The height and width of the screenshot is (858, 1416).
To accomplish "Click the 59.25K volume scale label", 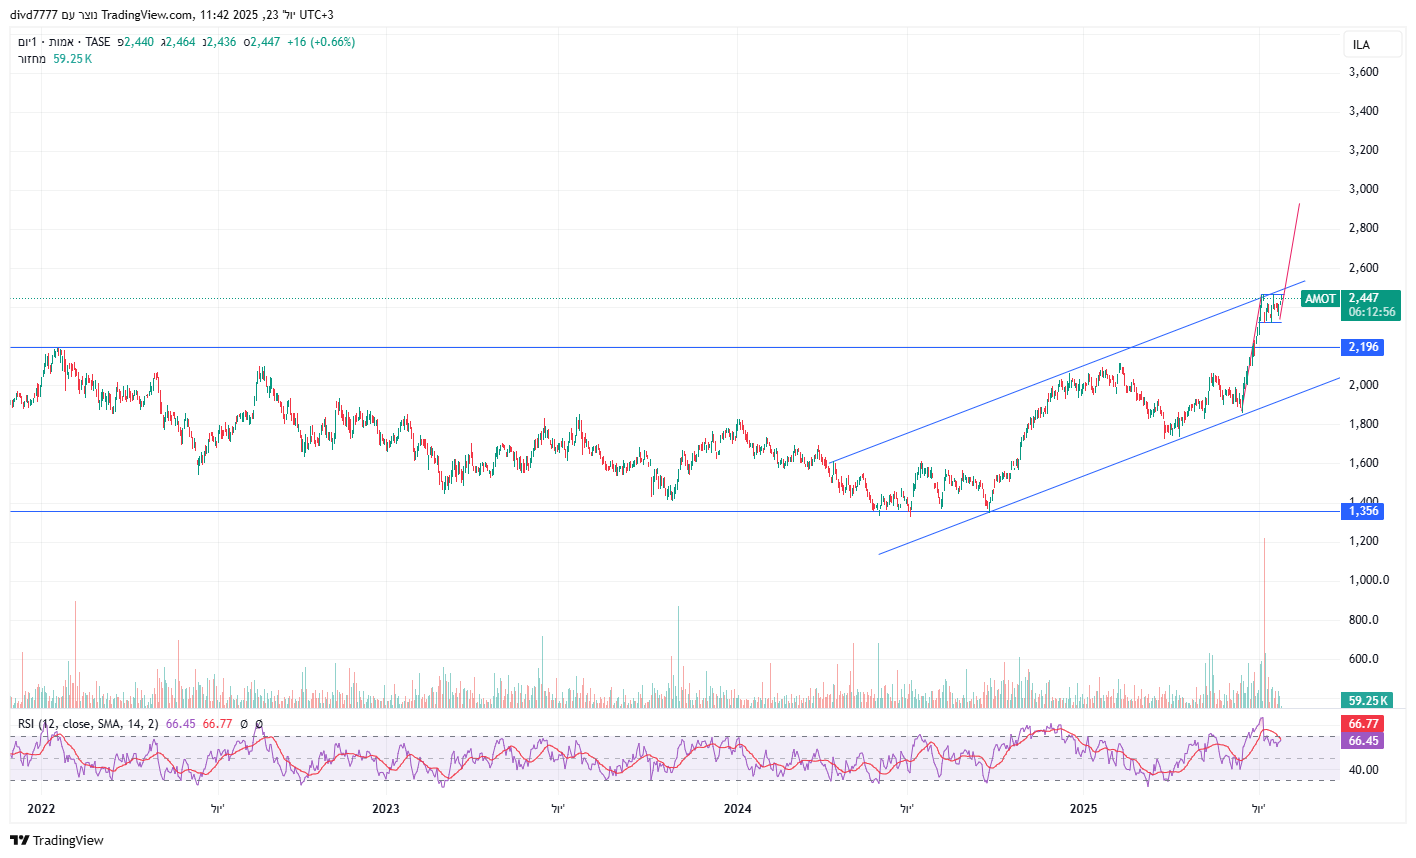I will click(x=1369, y=701).
